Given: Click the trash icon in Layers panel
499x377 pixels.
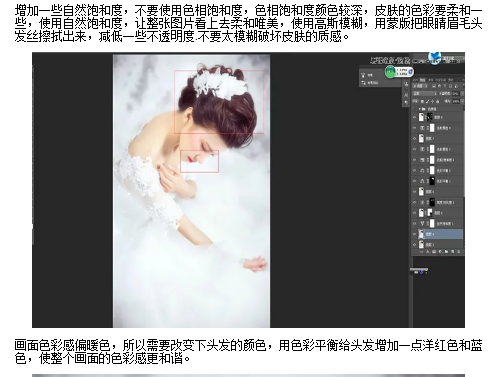Looking at the screenshot, I should 459,252.
